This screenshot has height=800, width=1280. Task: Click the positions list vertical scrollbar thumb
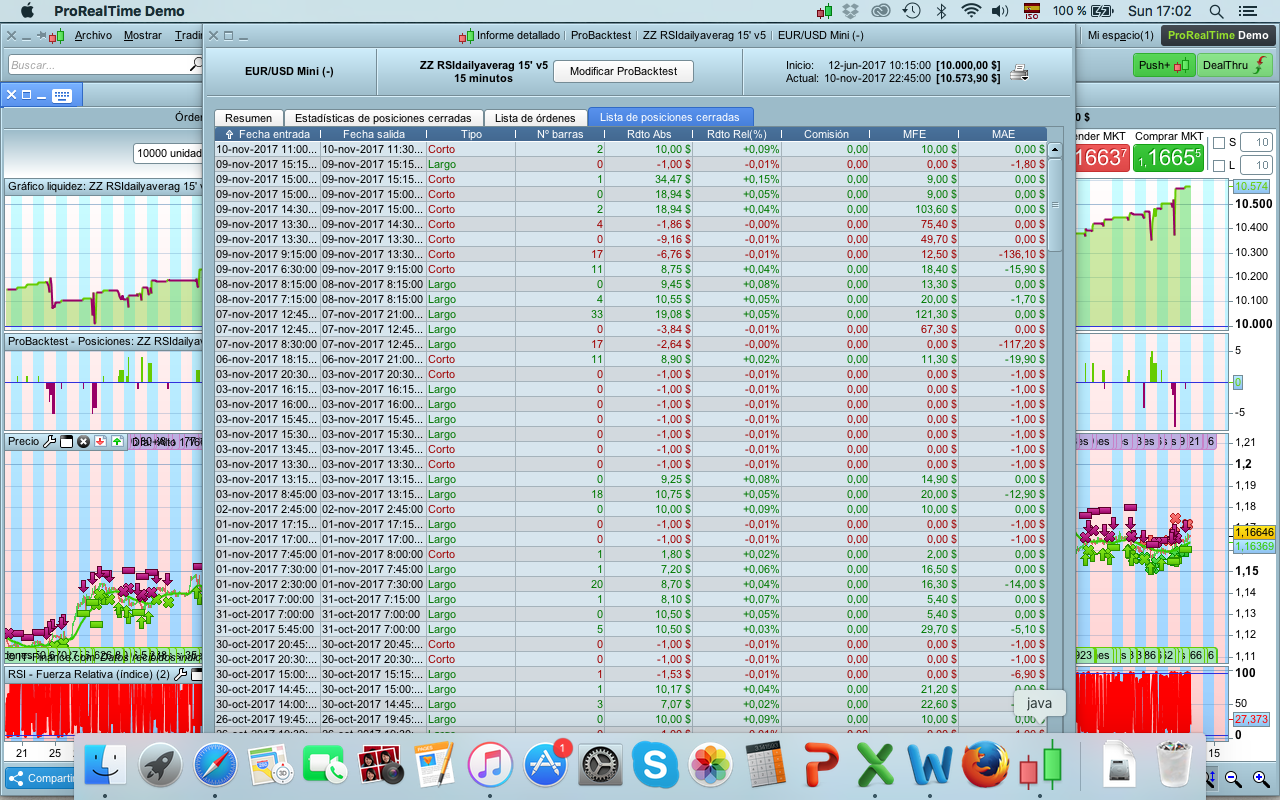1054,205
